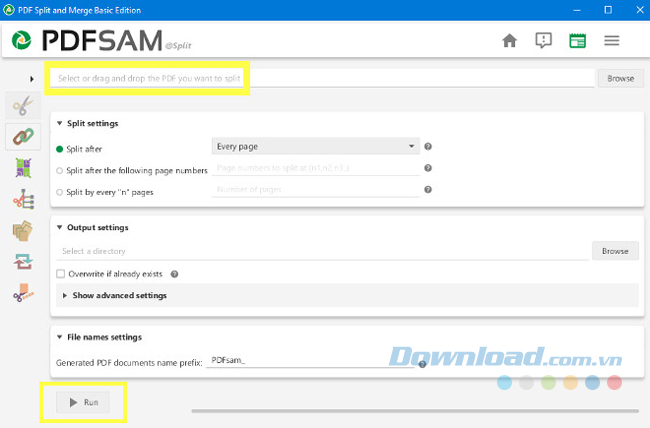This screenshot has height=428, width=650.
Task: Select Split by every n pages option
Action: (x=60, y=192)
